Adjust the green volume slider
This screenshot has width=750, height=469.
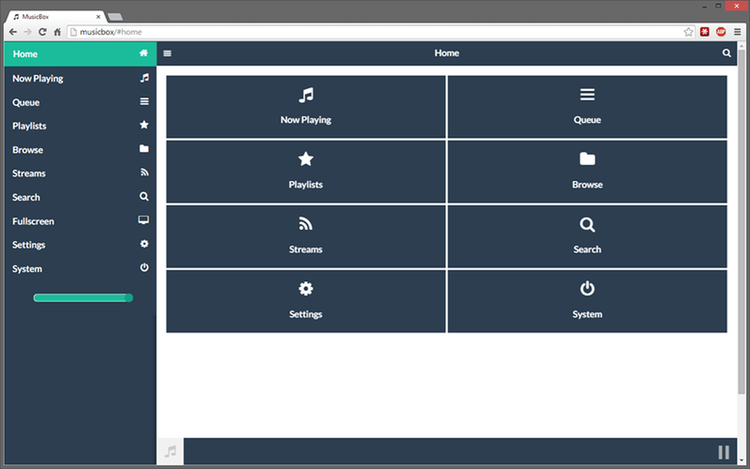tap(83, 298)
